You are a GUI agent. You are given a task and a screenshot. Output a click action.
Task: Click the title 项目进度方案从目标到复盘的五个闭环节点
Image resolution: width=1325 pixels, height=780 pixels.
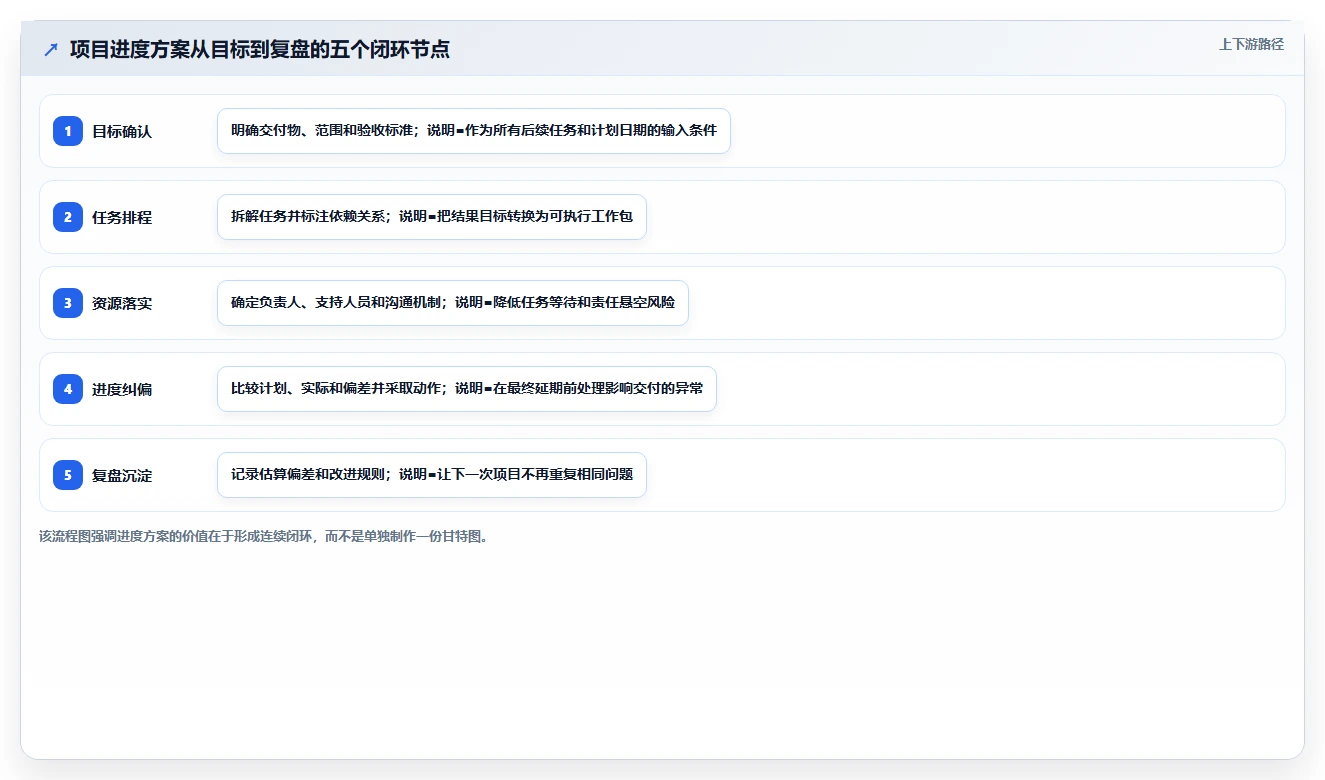tap(260, 49)
